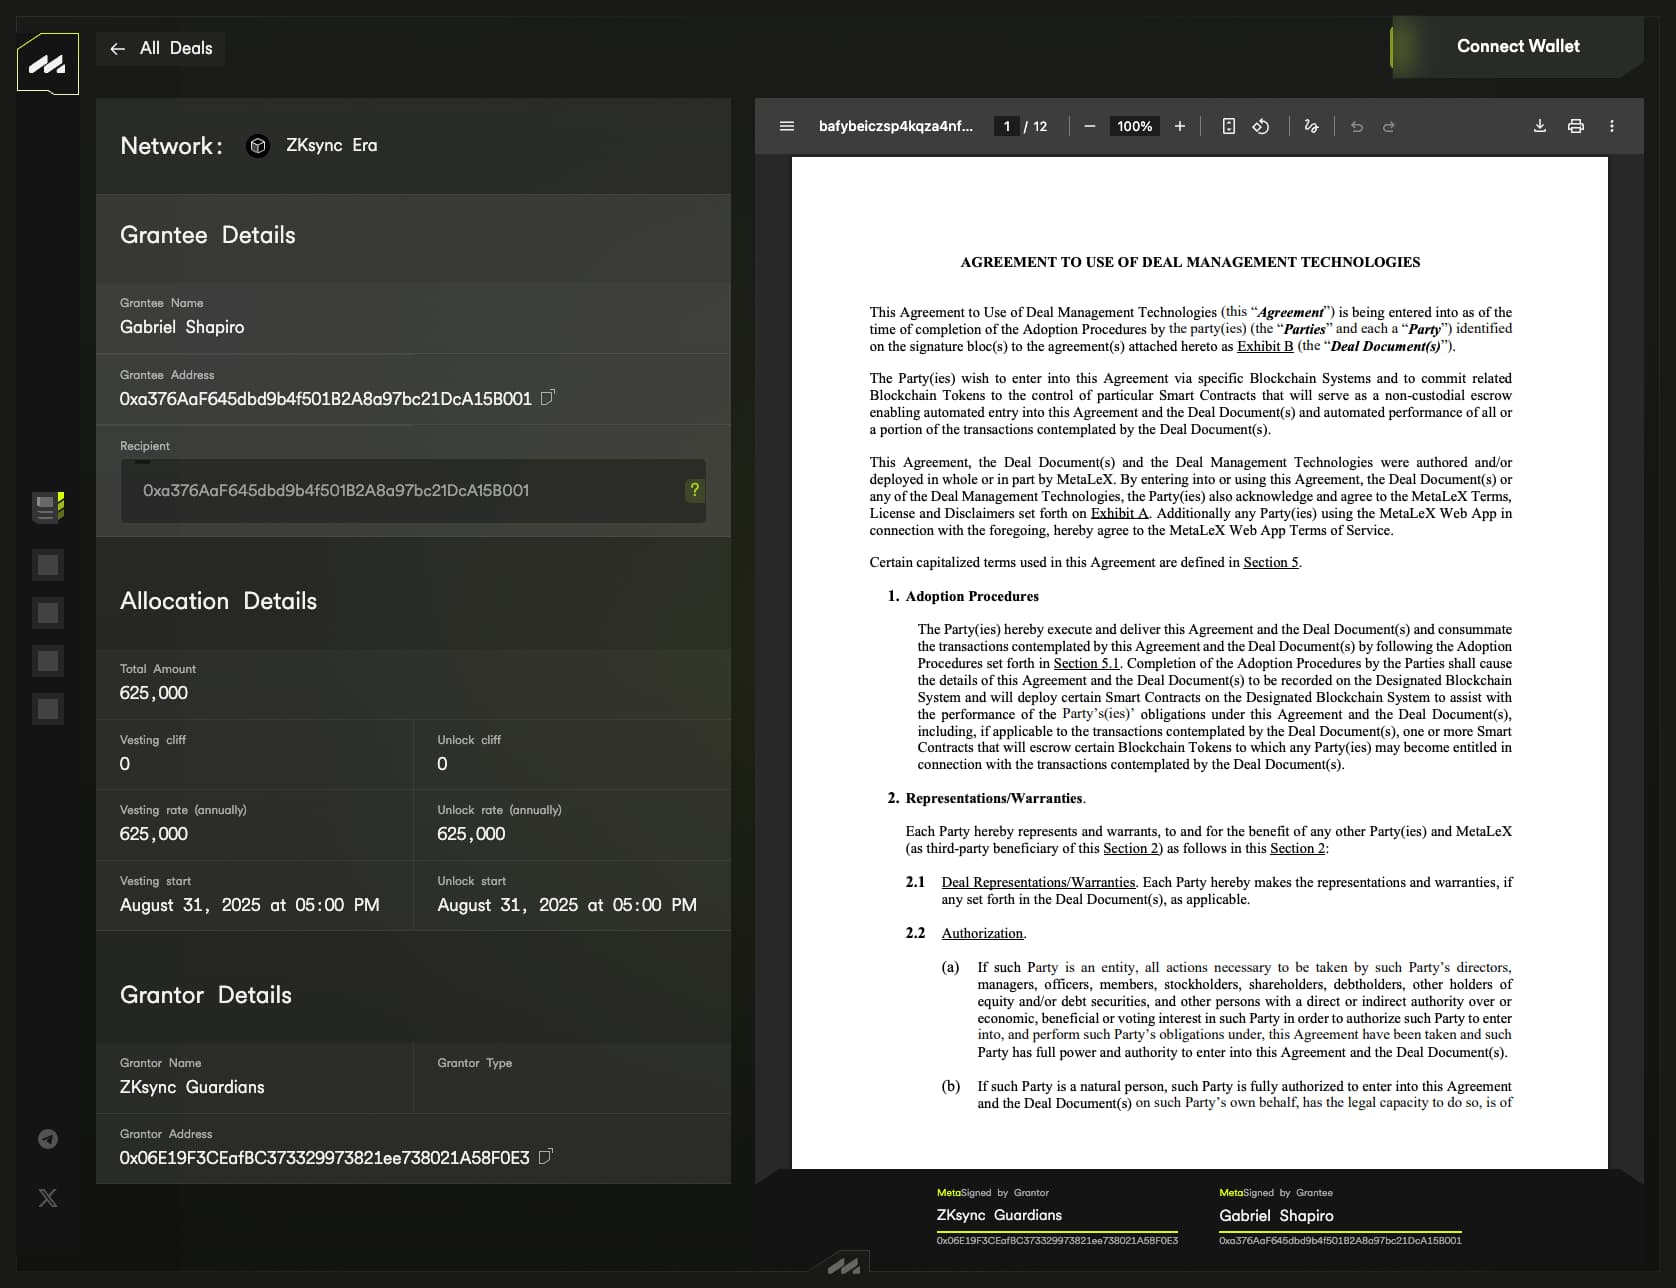Click the Connect Wallet button
1676x1288 pixels.
click(1517, 47)
